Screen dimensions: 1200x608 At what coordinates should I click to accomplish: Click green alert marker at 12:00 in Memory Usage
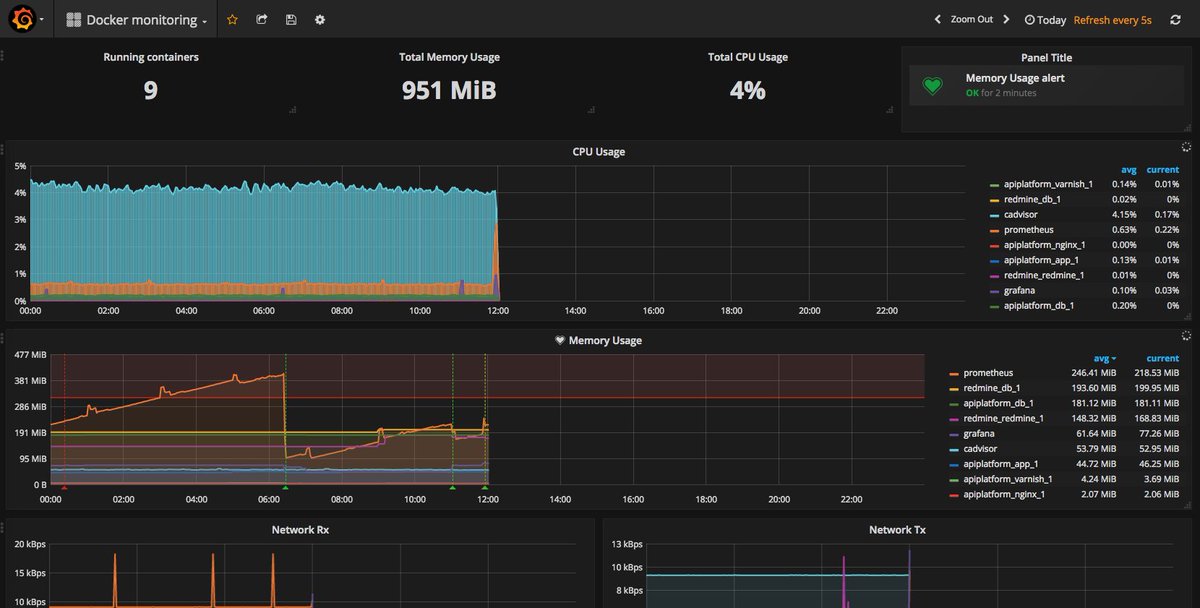[x=485, y=488]
